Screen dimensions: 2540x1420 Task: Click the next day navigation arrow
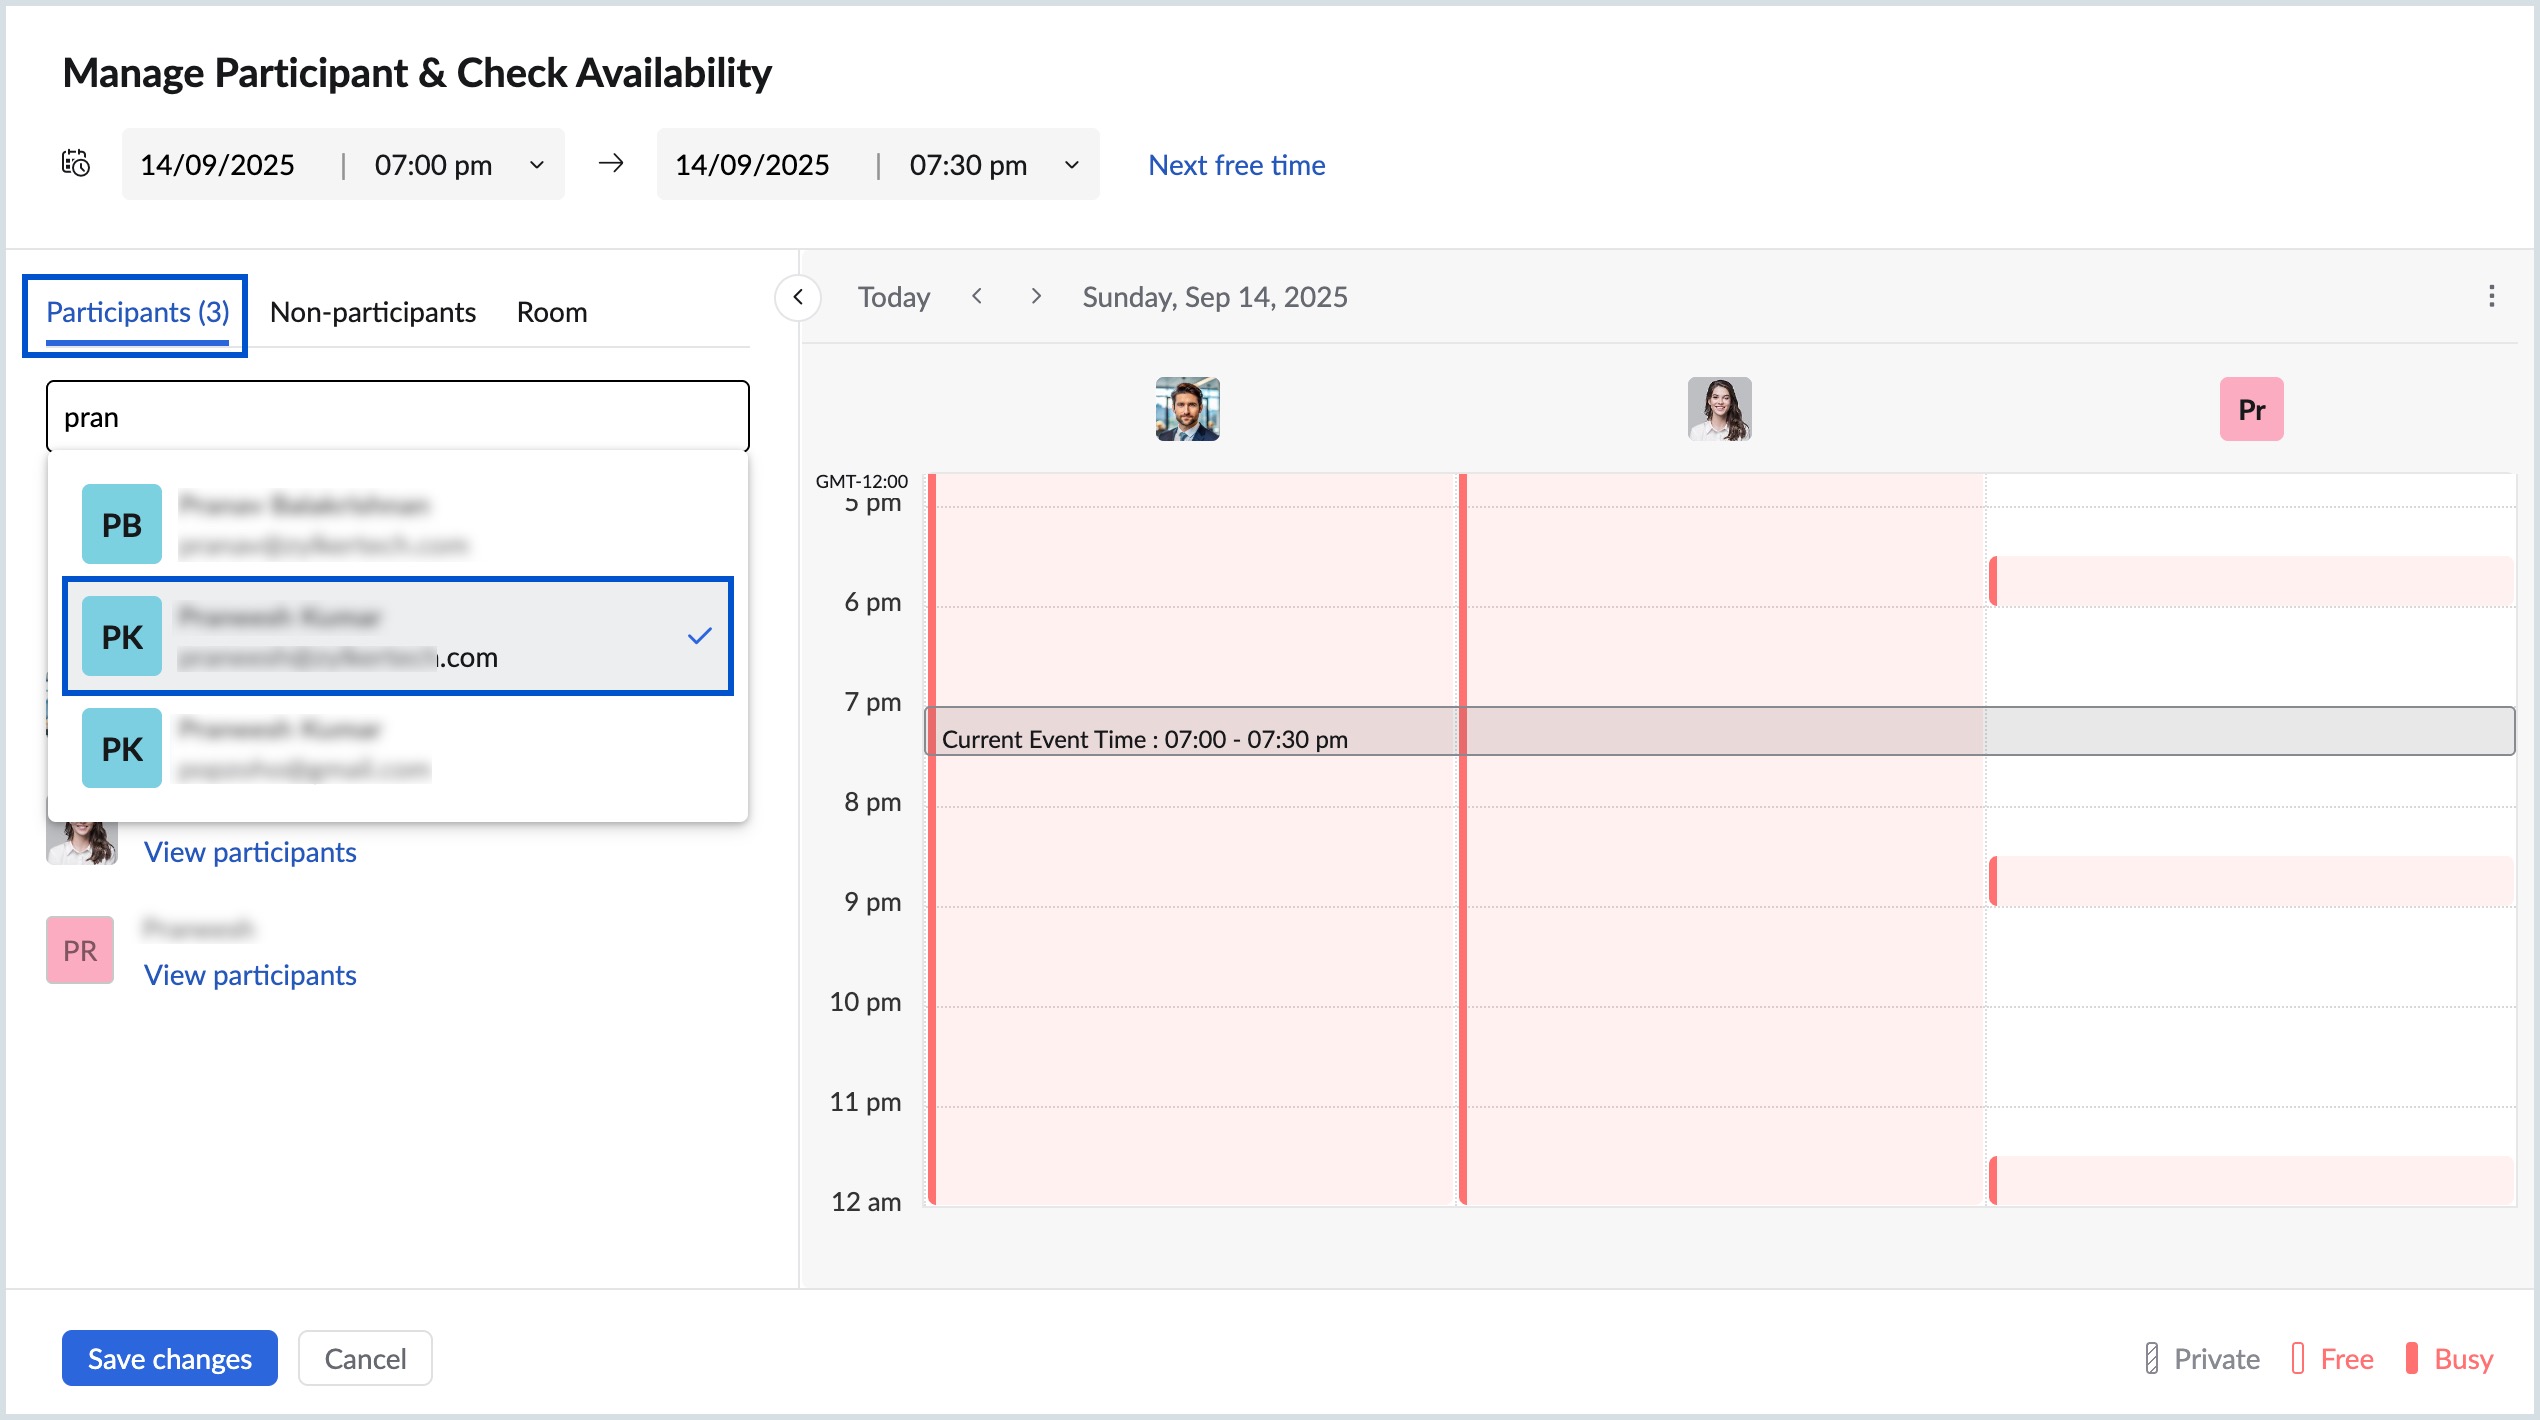coord(1035,296)
